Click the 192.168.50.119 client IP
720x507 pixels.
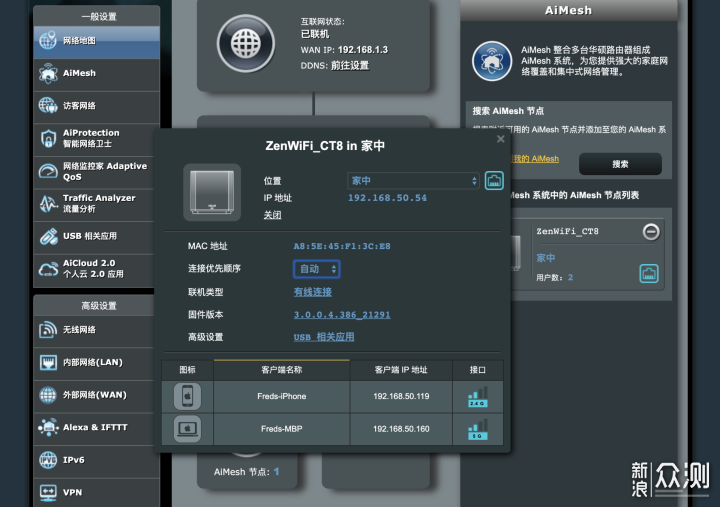[401, 396]
